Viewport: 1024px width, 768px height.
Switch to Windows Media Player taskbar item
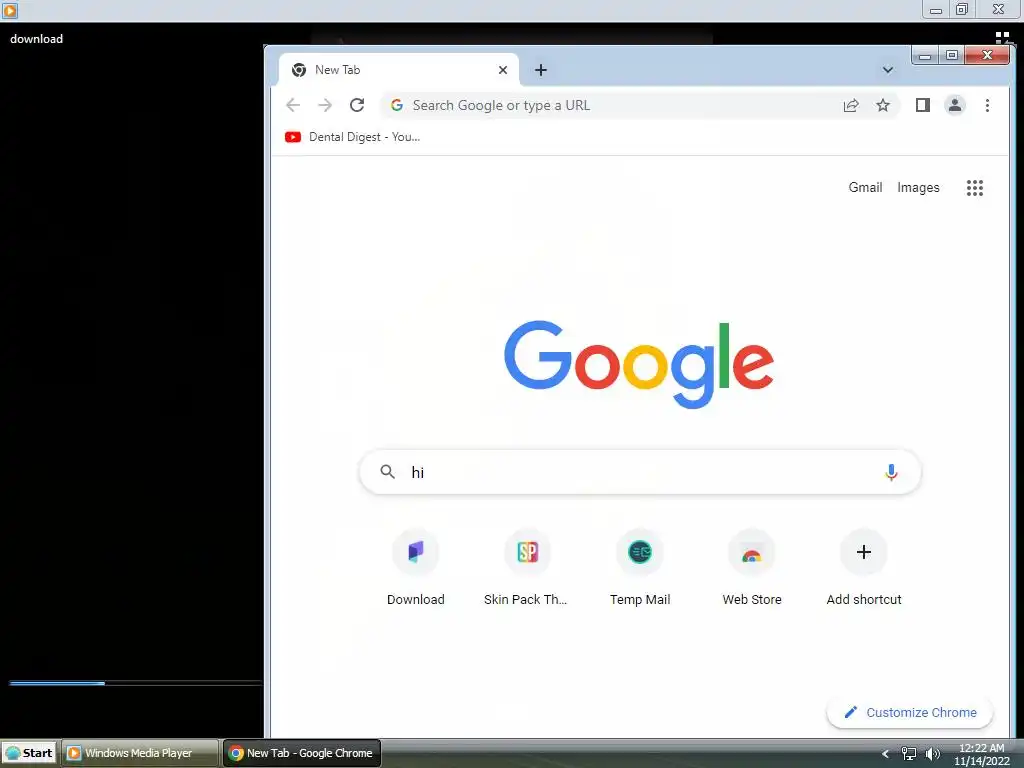[x=140, y=753]
